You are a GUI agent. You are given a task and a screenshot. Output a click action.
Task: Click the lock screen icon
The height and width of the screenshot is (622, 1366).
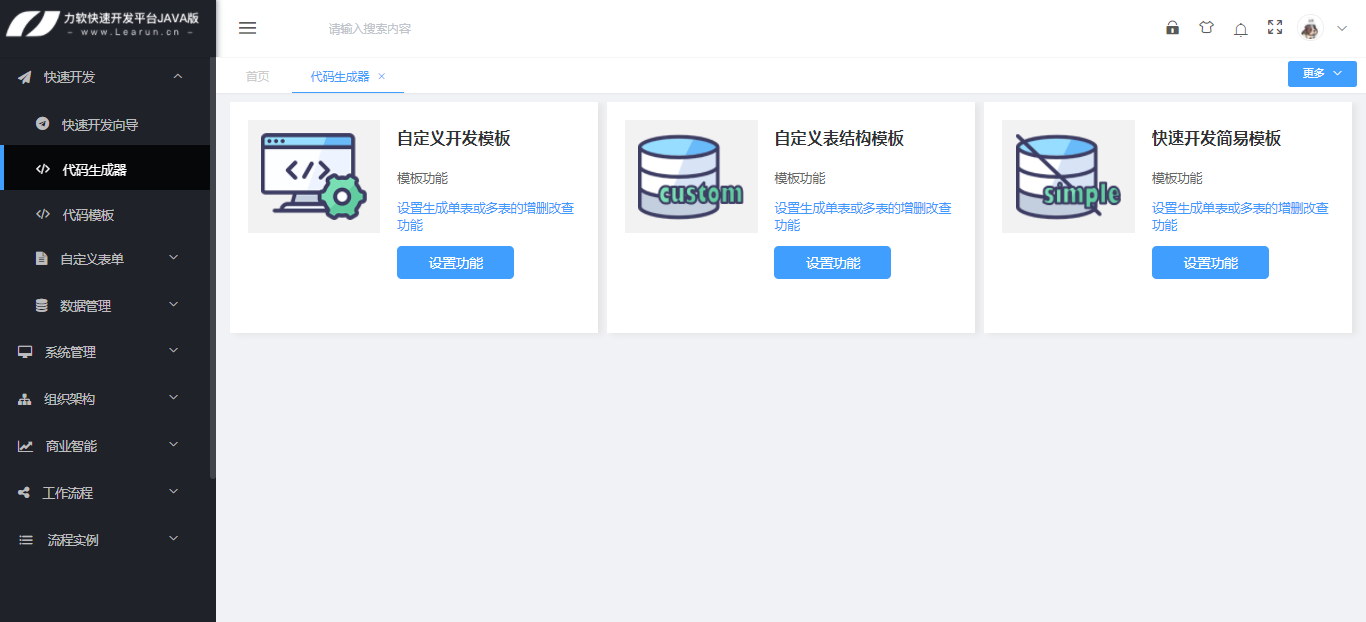(1172, 28)
